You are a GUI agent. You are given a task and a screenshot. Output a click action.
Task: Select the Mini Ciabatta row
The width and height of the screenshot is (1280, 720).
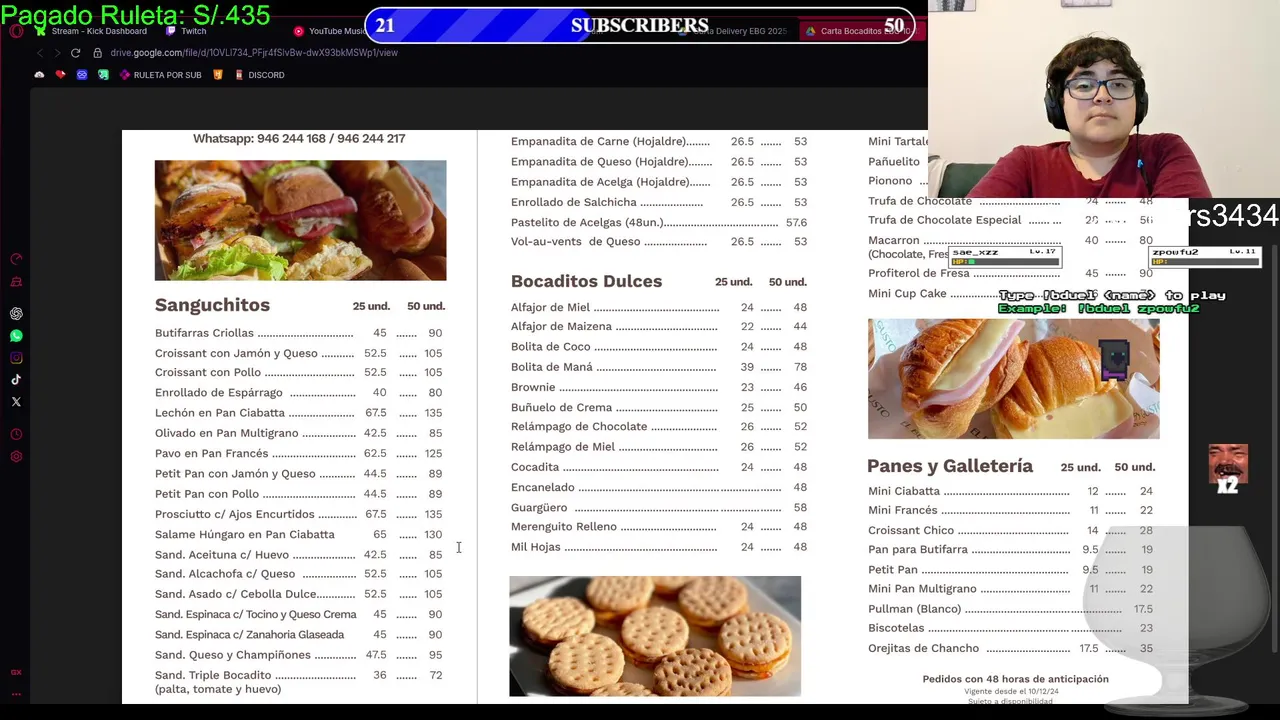[1011, 491]
